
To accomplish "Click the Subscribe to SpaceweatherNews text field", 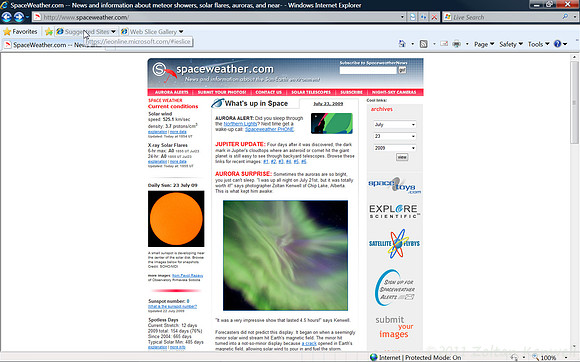I will click(x=368, y=70).
